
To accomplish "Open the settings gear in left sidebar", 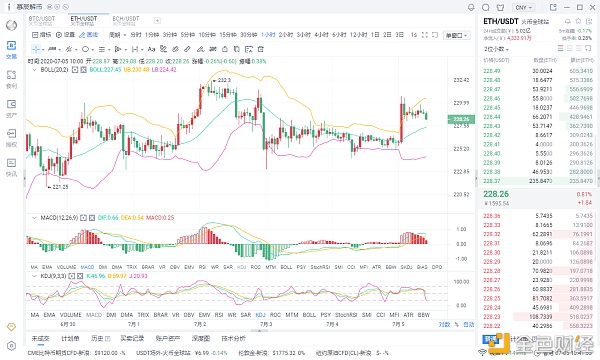I will (x=11, y=346).
